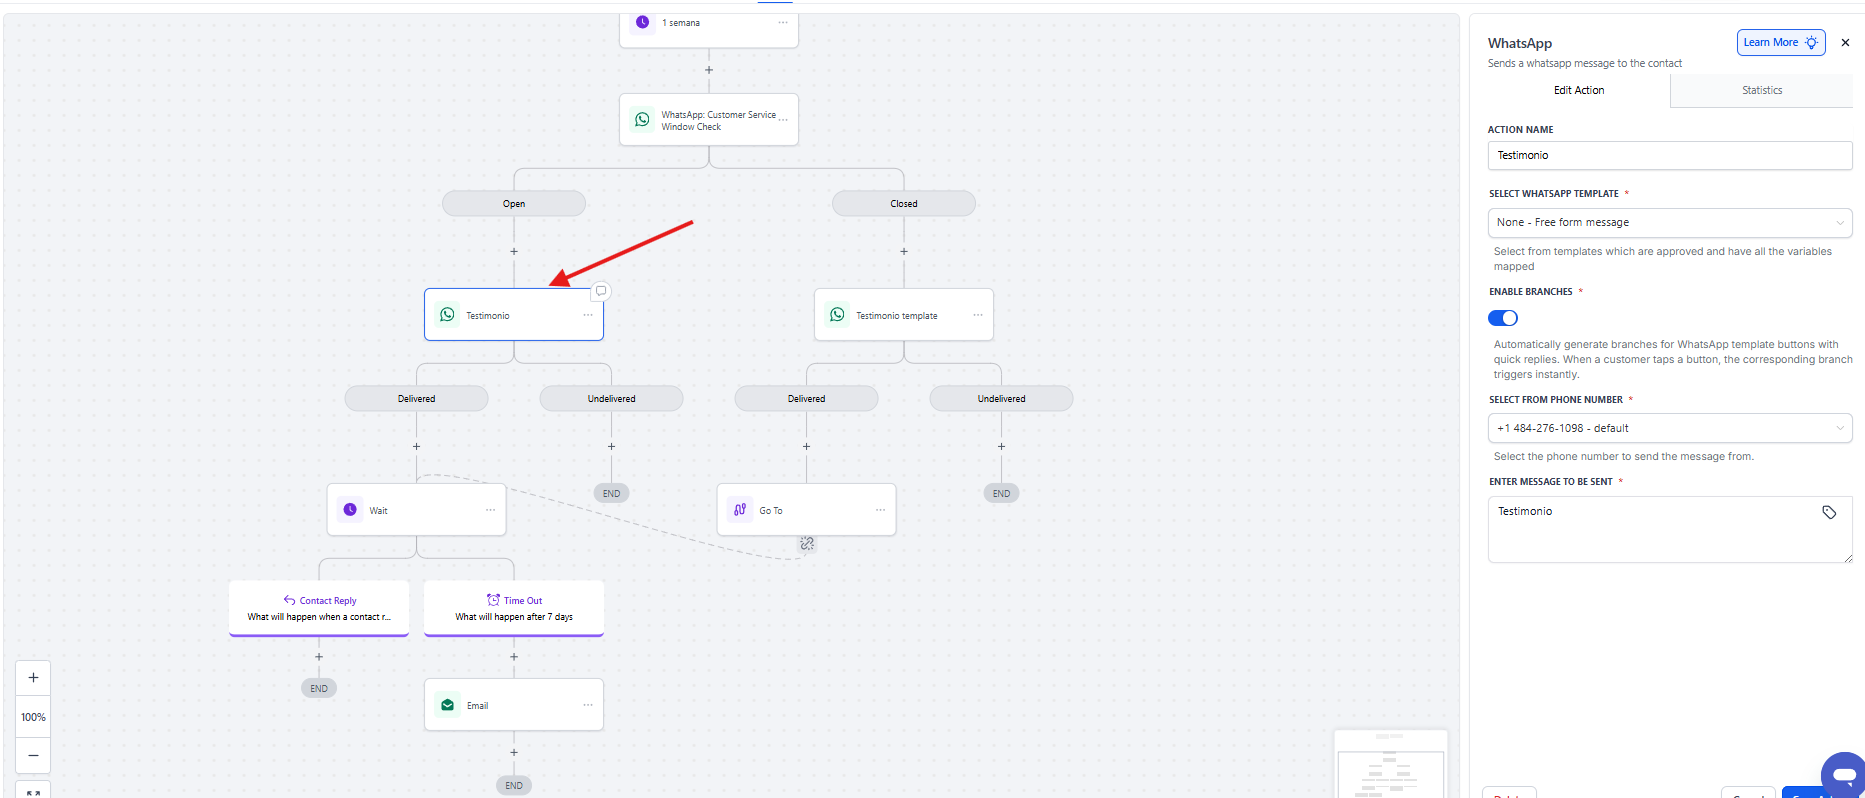The width and height of the screenshot is (1865, 798).
Task: Click the WhatsApp icon on Testimonio node
Action: (447, 315)
